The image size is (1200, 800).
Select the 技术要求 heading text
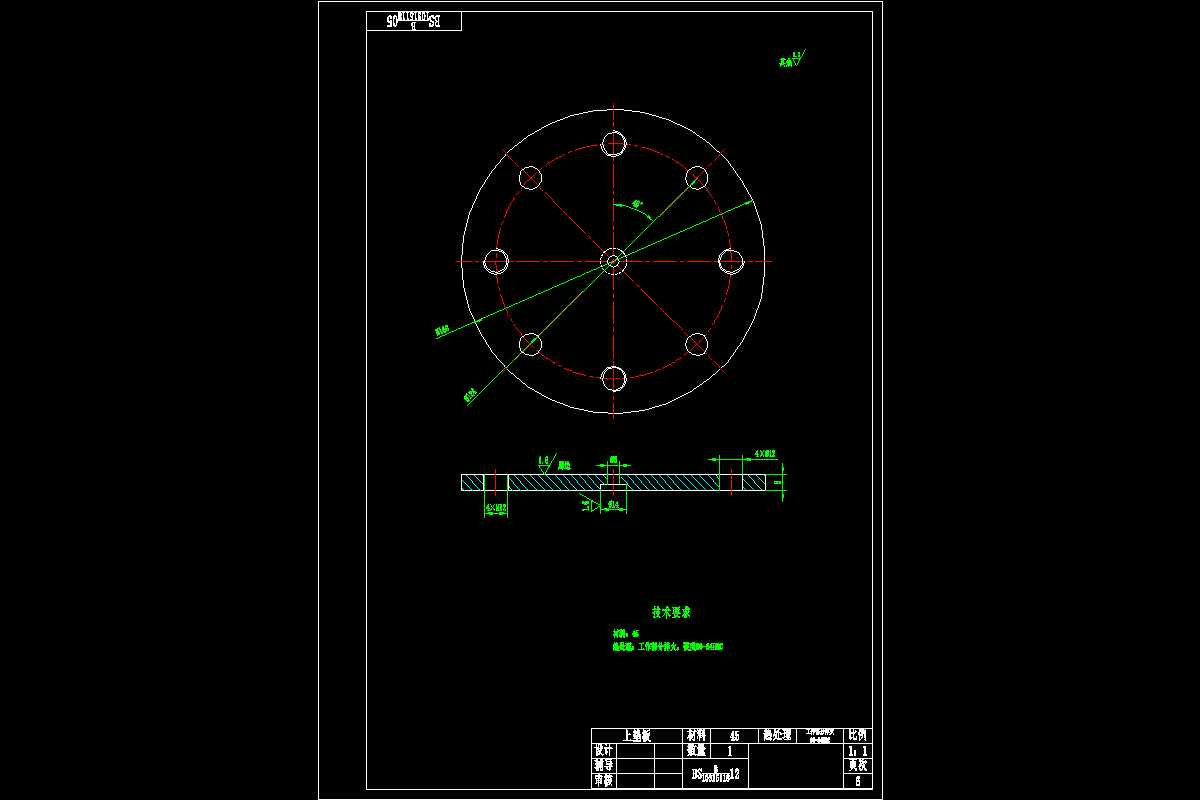[671, 612]
